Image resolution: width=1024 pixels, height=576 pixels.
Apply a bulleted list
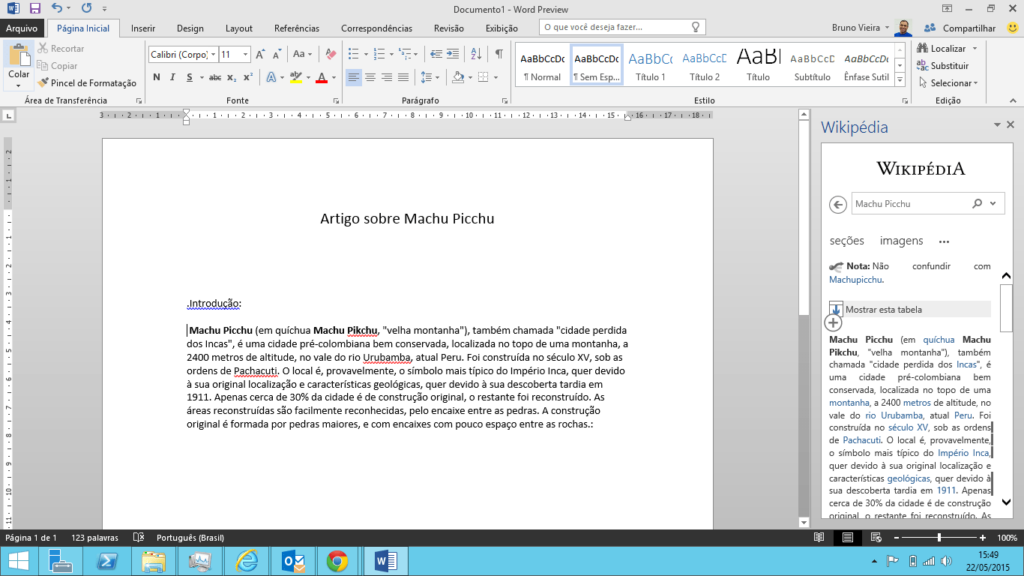[x=353, y=54]
